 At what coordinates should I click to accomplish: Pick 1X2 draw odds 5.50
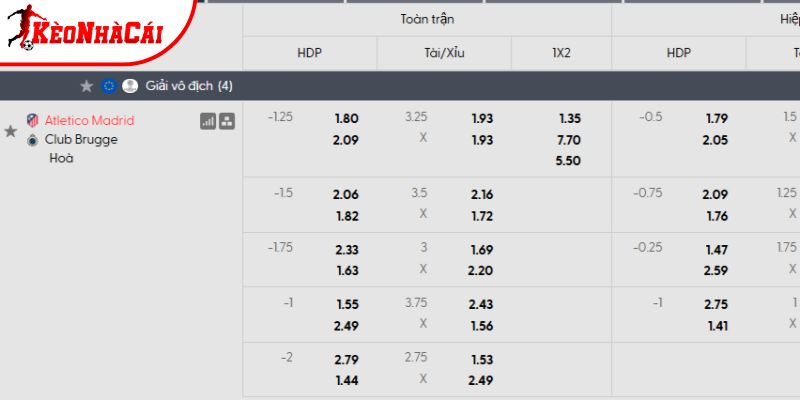click(568, 161)
